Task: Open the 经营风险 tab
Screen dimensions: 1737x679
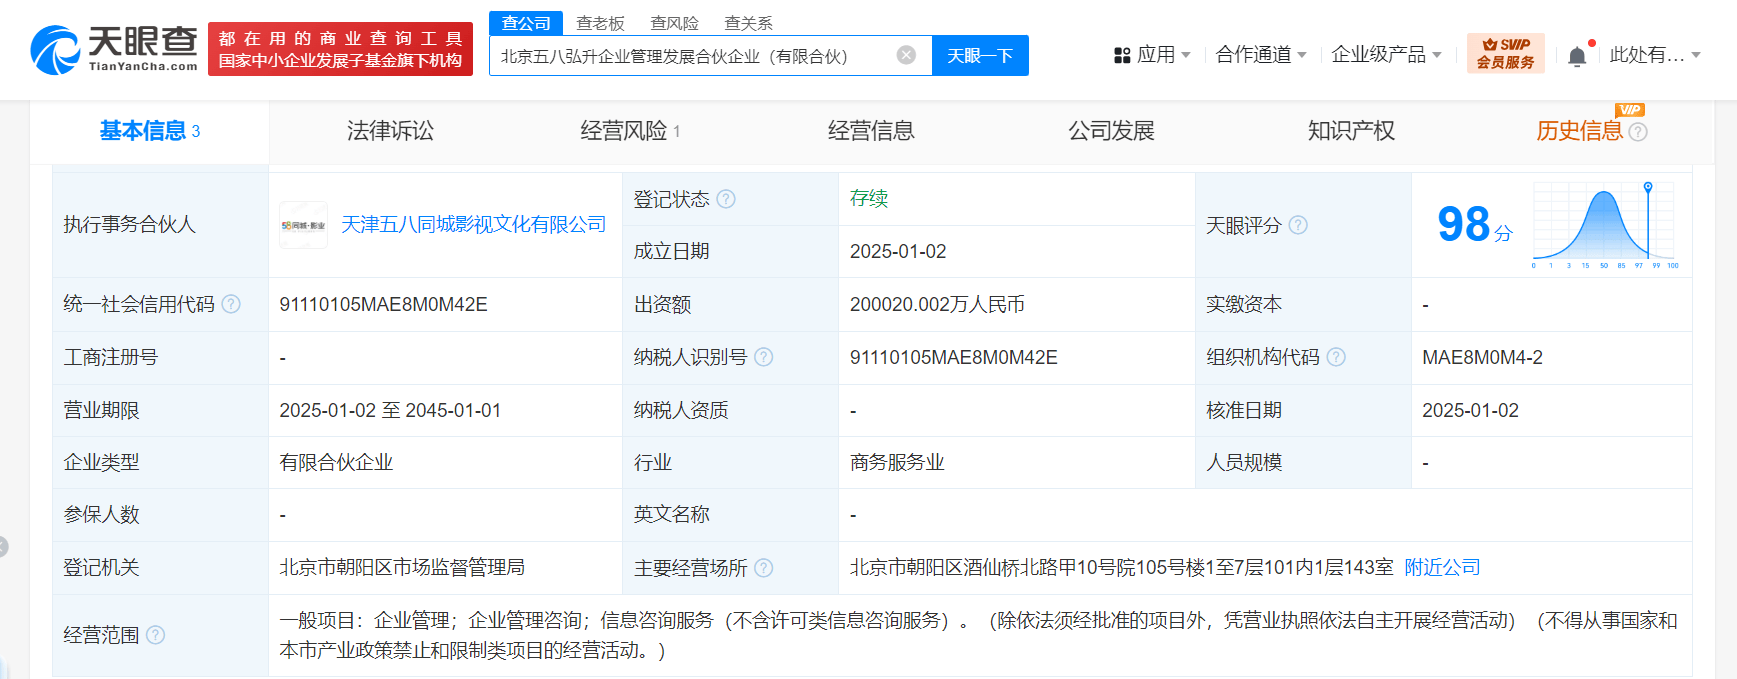Action: [x=630, y=131]
